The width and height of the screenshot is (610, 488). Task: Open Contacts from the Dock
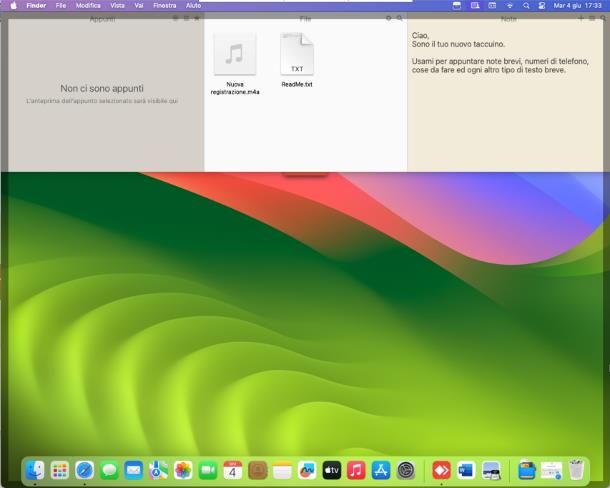tap(258, 470)
